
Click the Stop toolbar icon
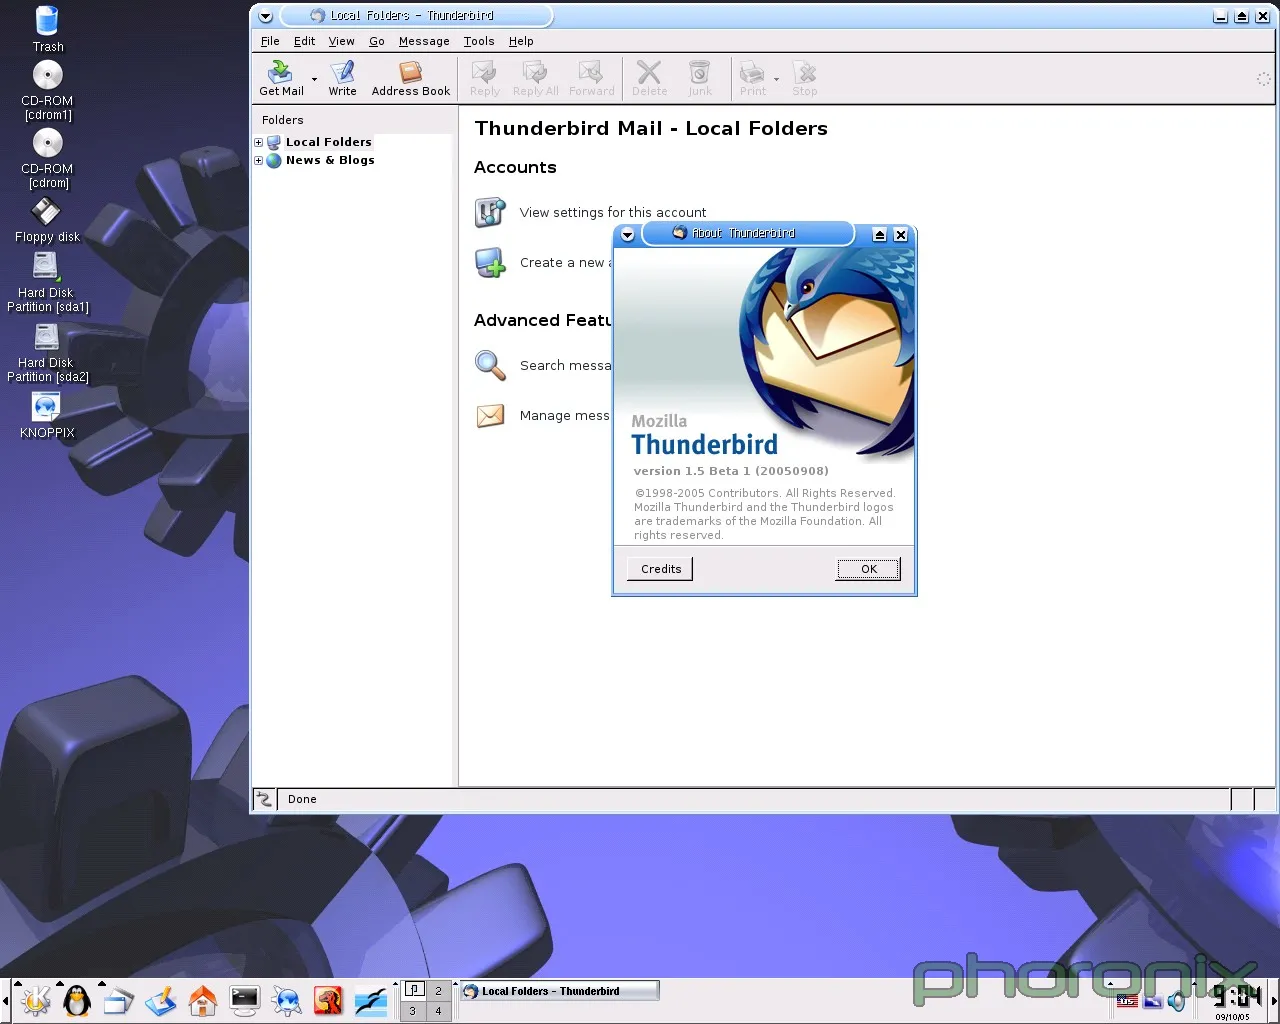805,78
